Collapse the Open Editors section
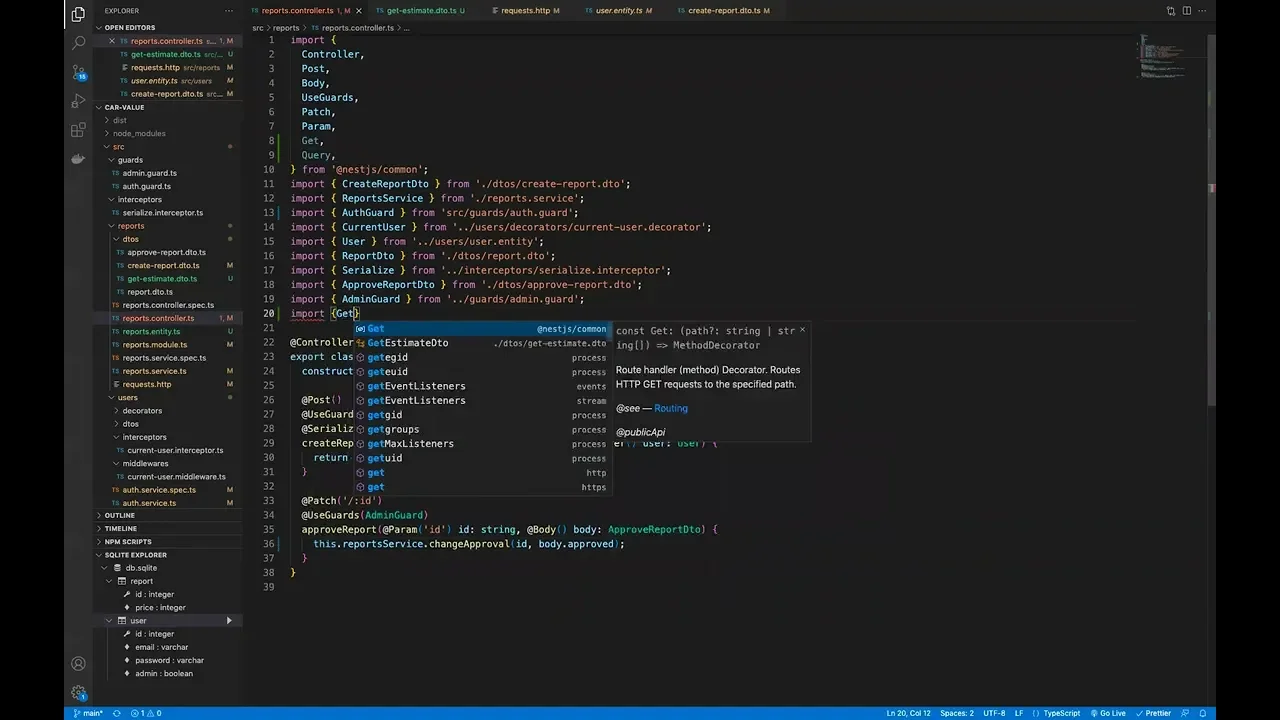Viewport: 1280px width, 720px height. (129, 27)
